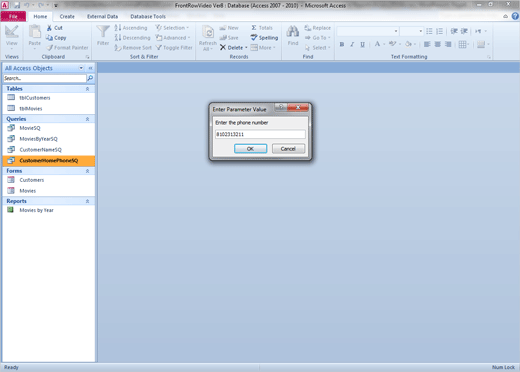
Task: Click the Cut scissors icon
Action: point(49,28)
